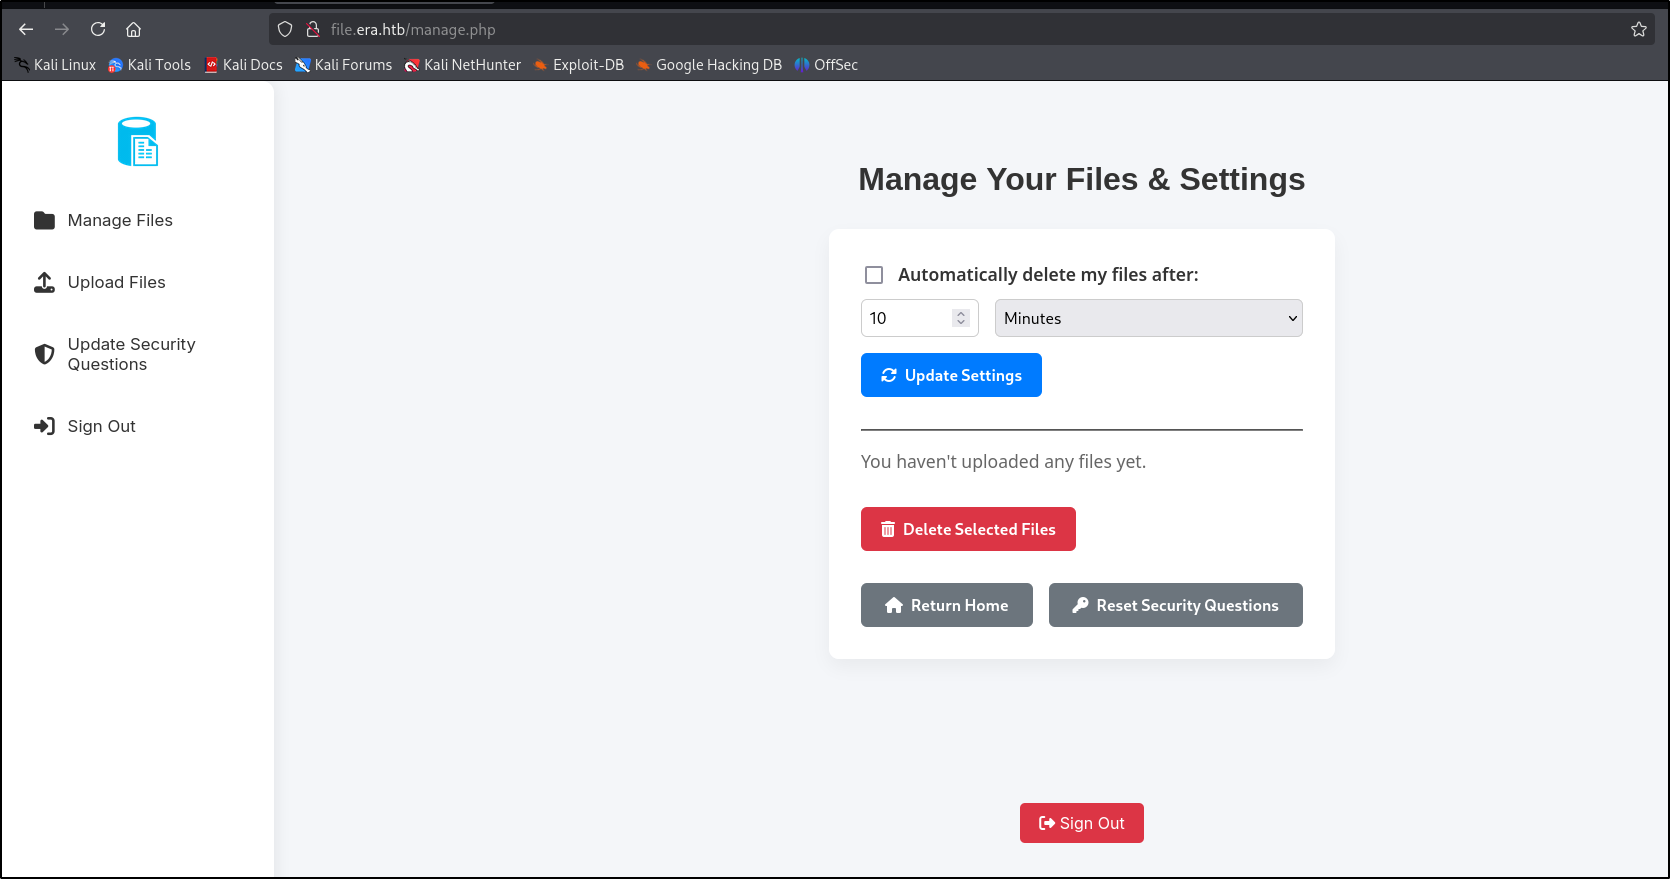Enable automatically delete my files checkbox
This screenshot has width=1670, height=879.
(x=874, y=275)
